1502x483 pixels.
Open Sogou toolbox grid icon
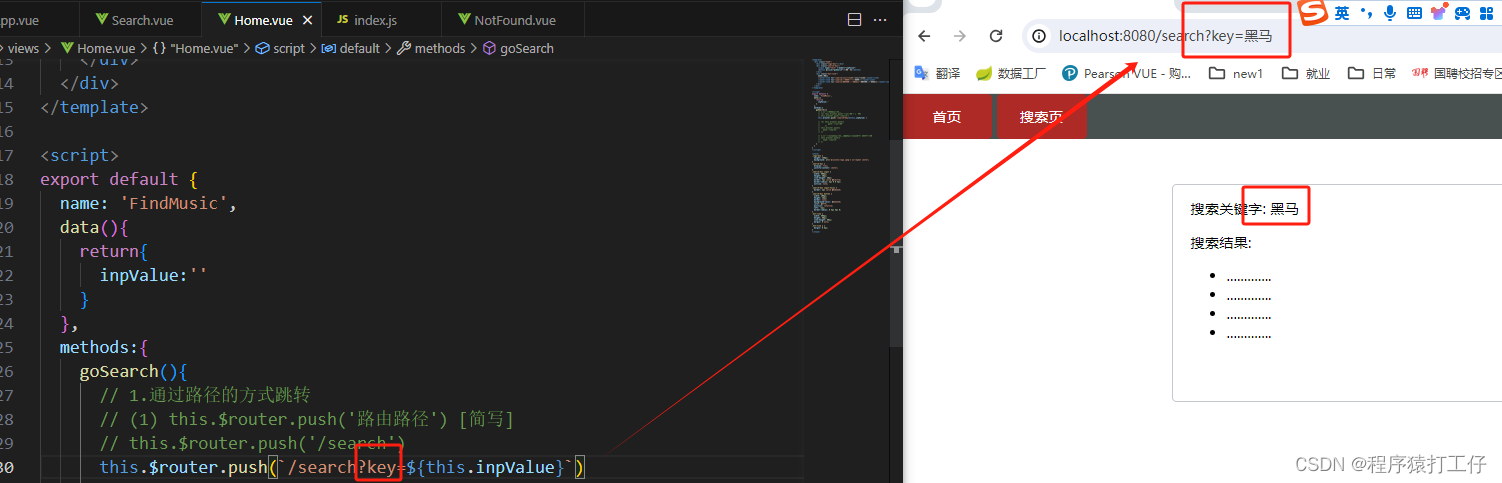(1486, 13)
